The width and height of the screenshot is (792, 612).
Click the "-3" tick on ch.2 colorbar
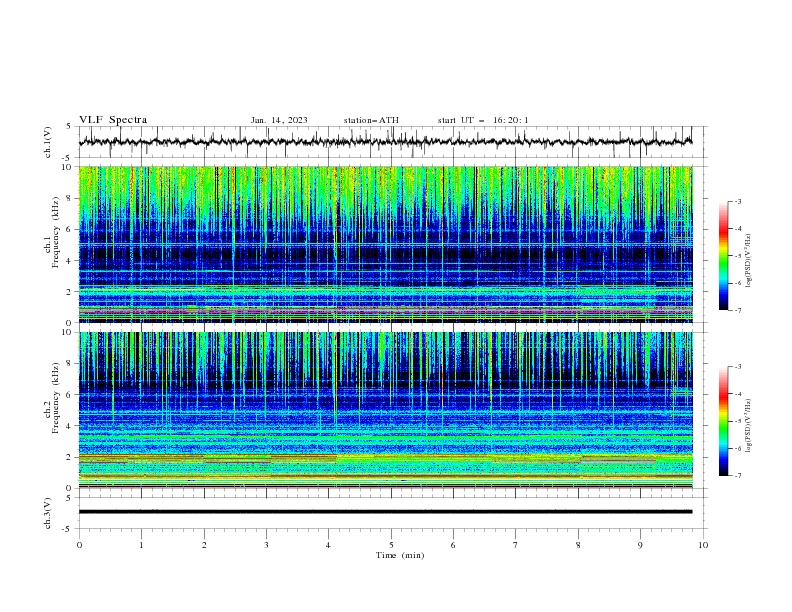tap(737, 367)
